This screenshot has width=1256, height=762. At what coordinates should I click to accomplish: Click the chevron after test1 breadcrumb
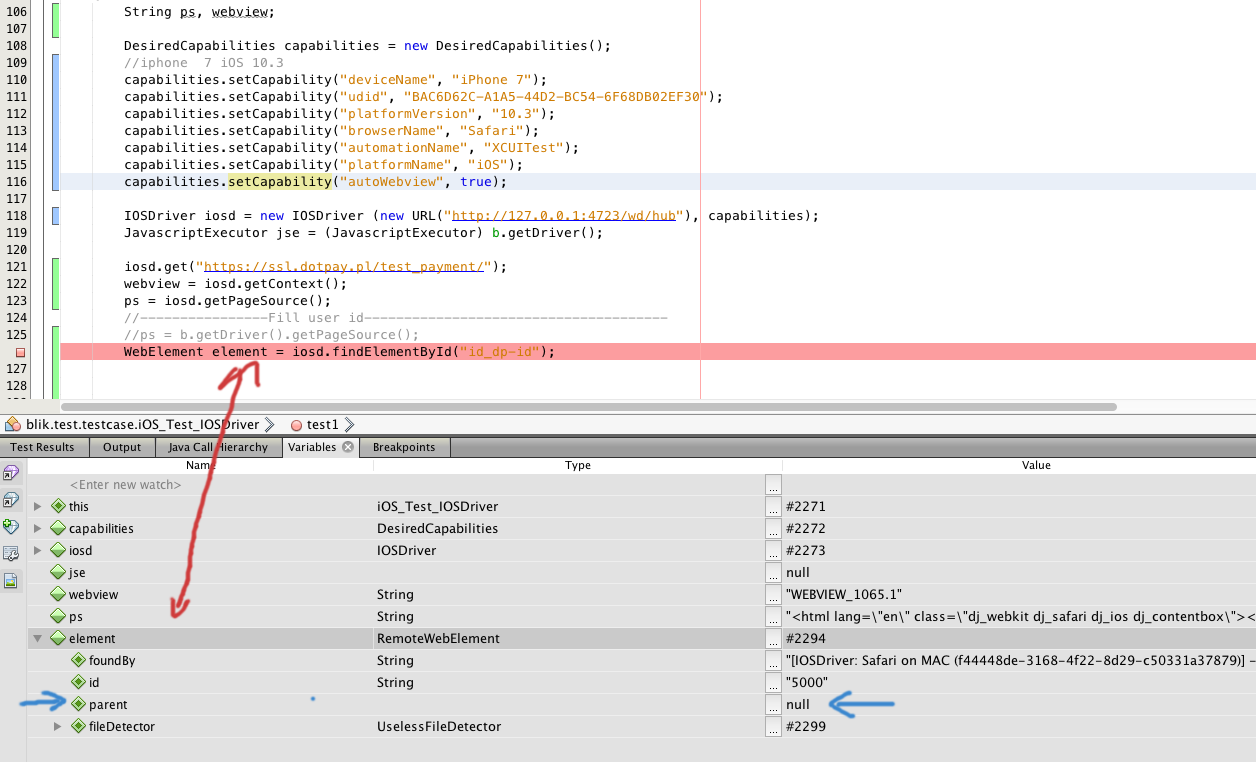pos(348,425)
